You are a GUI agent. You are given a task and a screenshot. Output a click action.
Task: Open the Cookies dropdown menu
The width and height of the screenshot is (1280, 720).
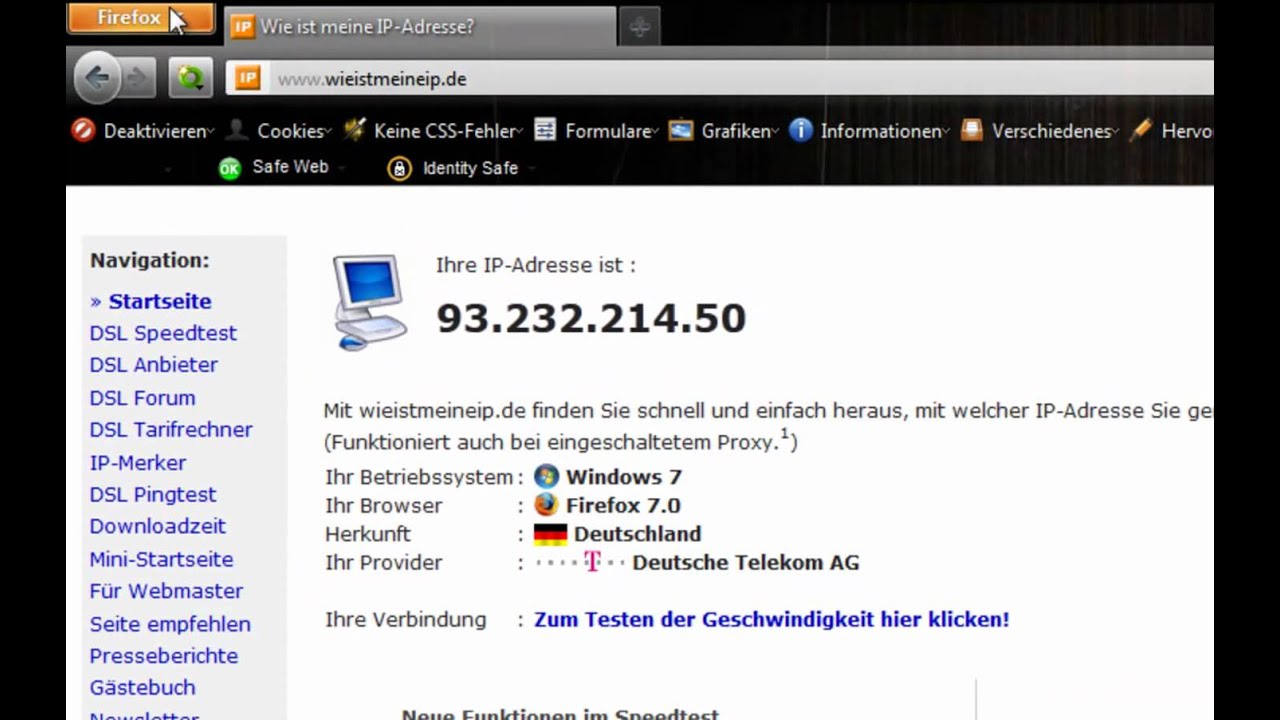coord(294,131)
